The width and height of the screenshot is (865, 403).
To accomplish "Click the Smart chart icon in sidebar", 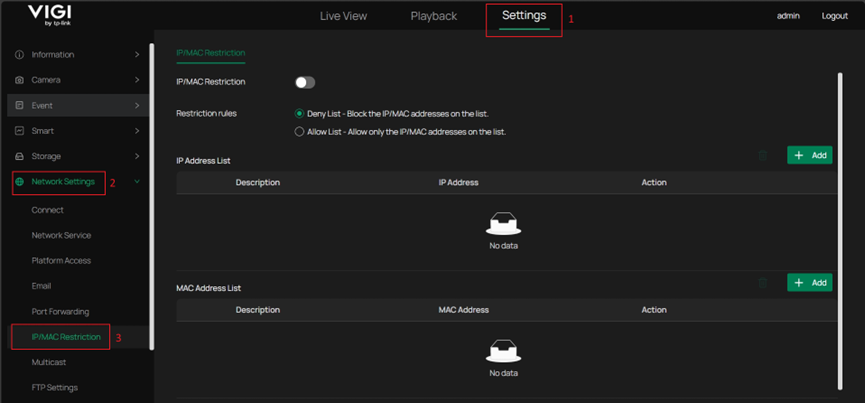I will [19, 131].
